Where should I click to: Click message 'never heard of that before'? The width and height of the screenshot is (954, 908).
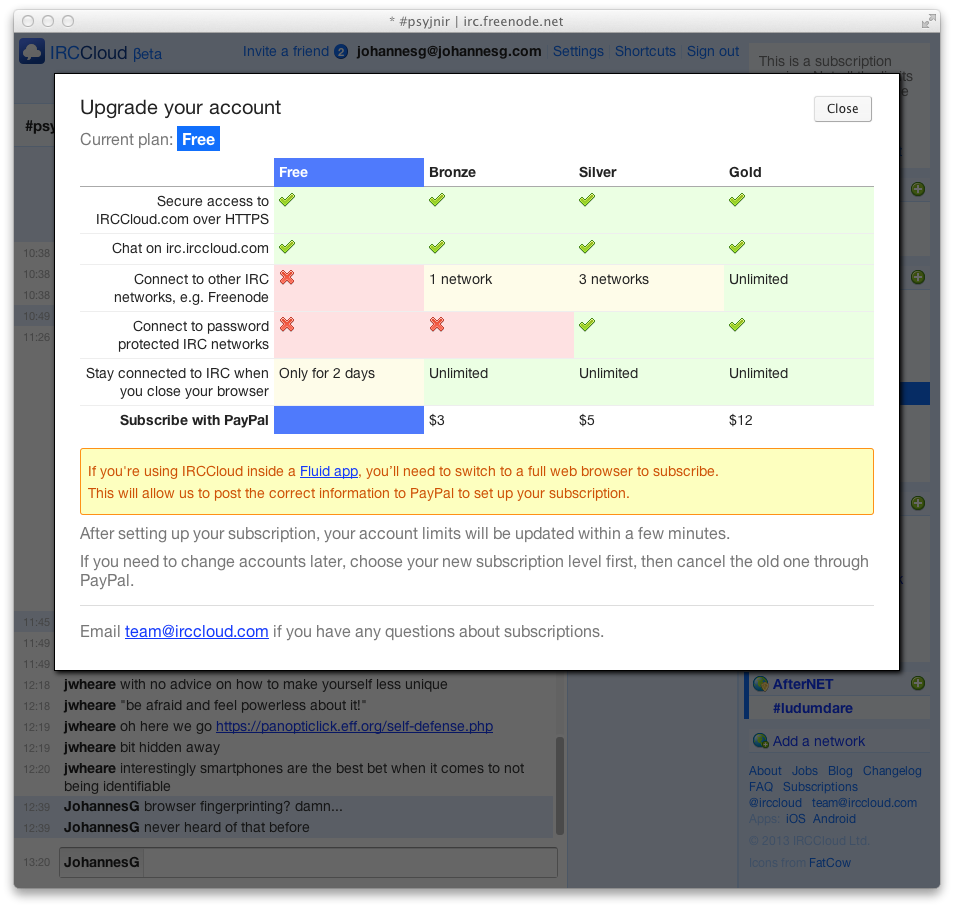(226, 827)
